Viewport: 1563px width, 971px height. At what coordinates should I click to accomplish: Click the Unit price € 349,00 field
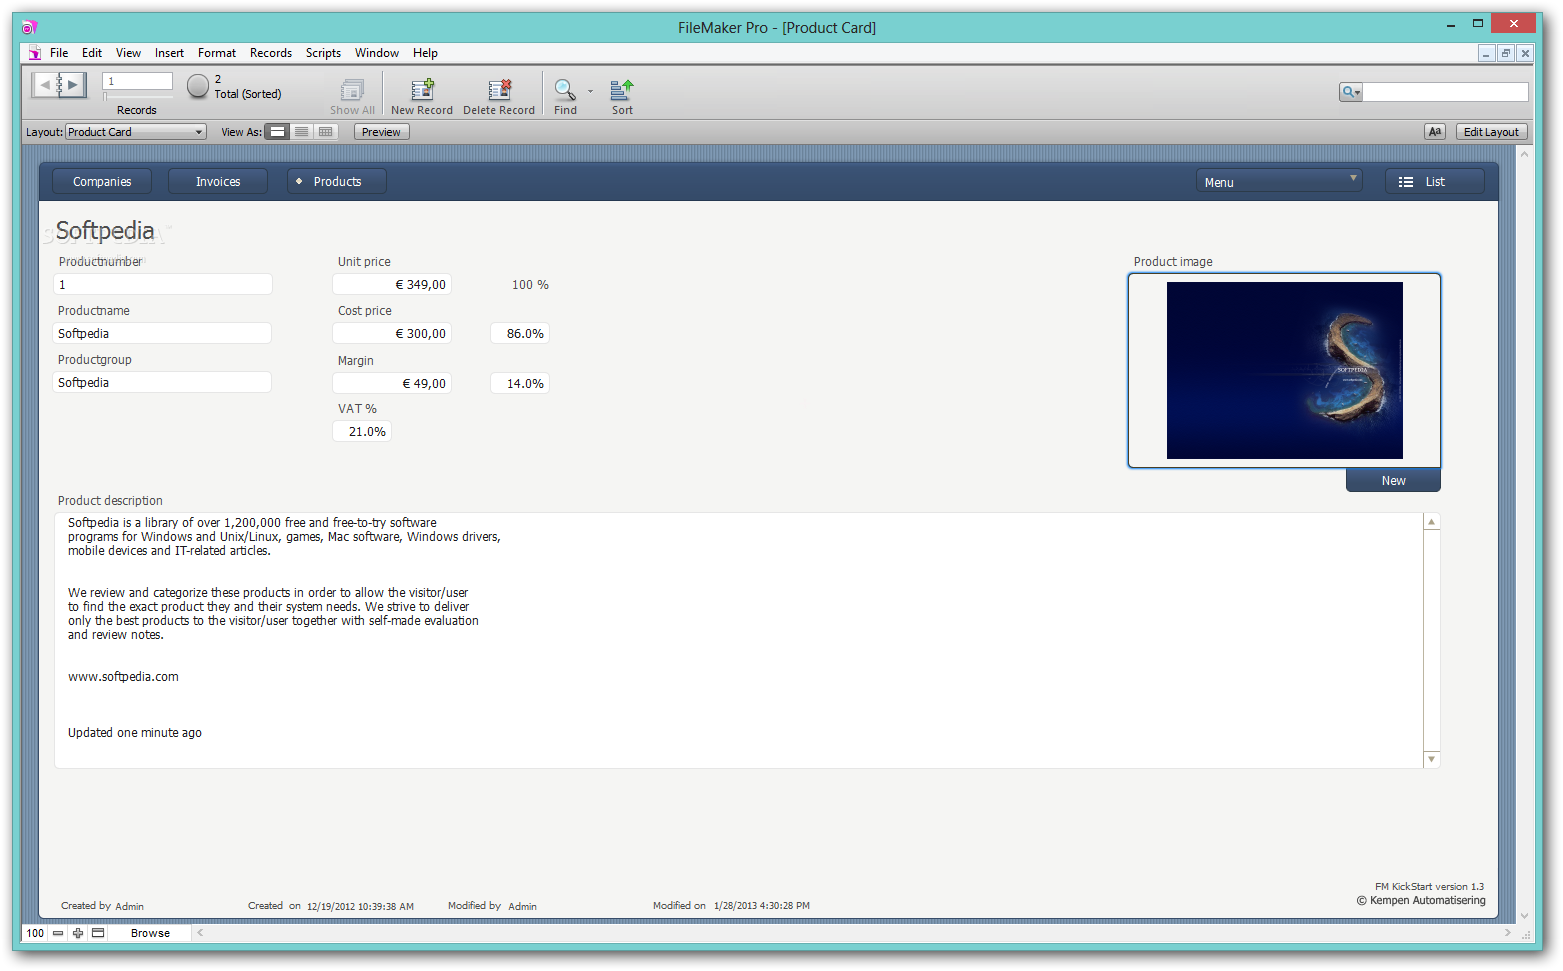392,284
